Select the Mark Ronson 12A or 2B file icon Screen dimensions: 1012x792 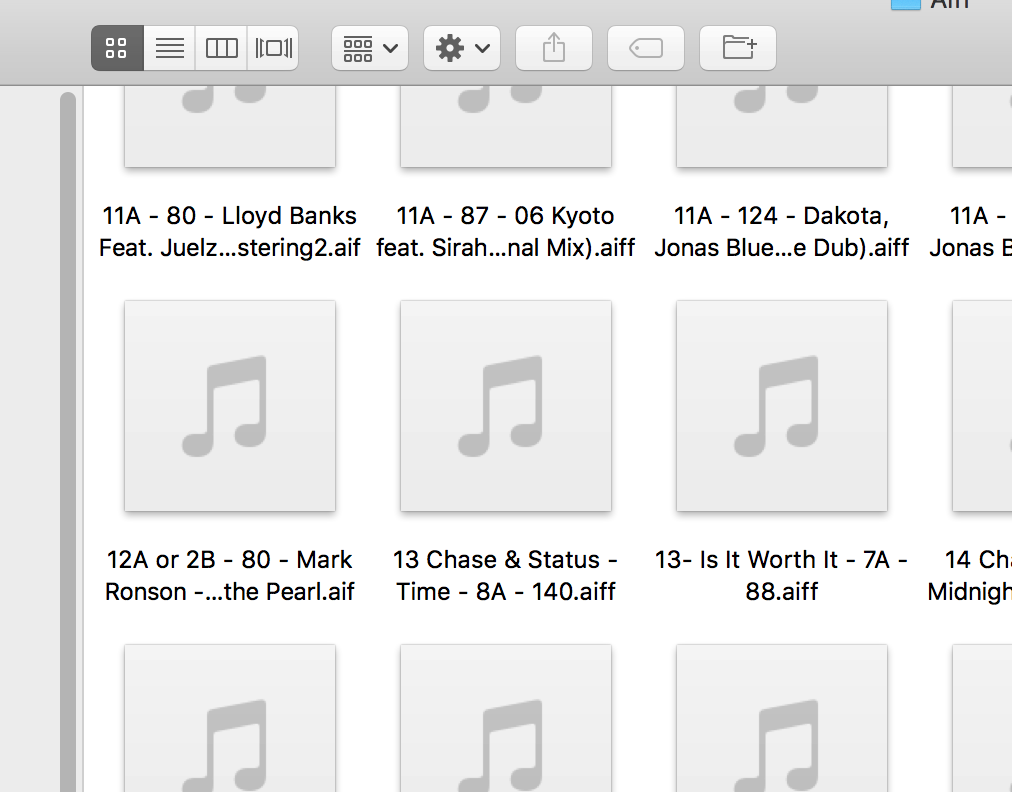click(x=230, y=406)
